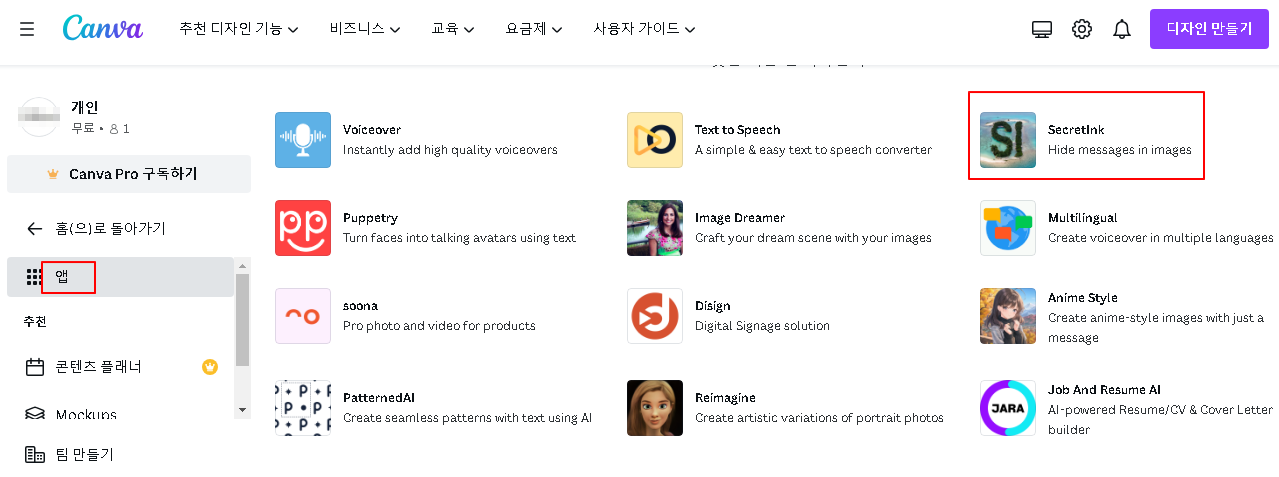Screen dimensions: 1279x477
Task: Open the settings gear icon
Action: pyautogui.click(x=1082, y=29)
